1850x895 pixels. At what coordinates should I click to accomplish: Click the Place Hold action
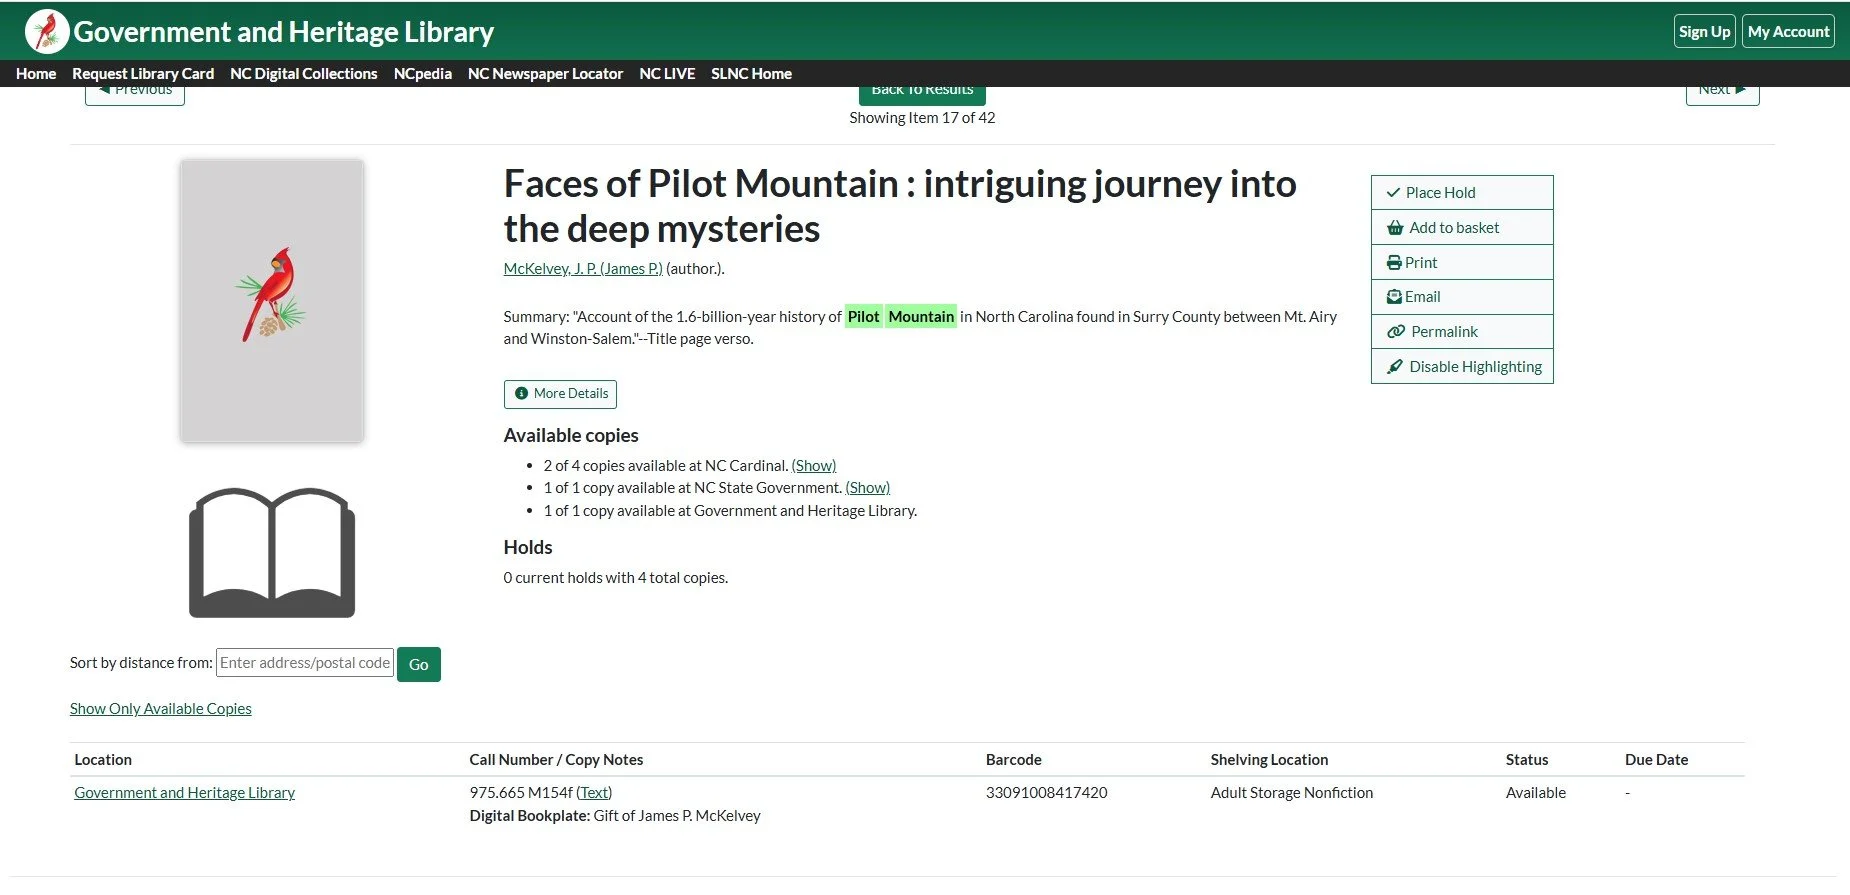pyautogui.click(x=1462, y=193)
